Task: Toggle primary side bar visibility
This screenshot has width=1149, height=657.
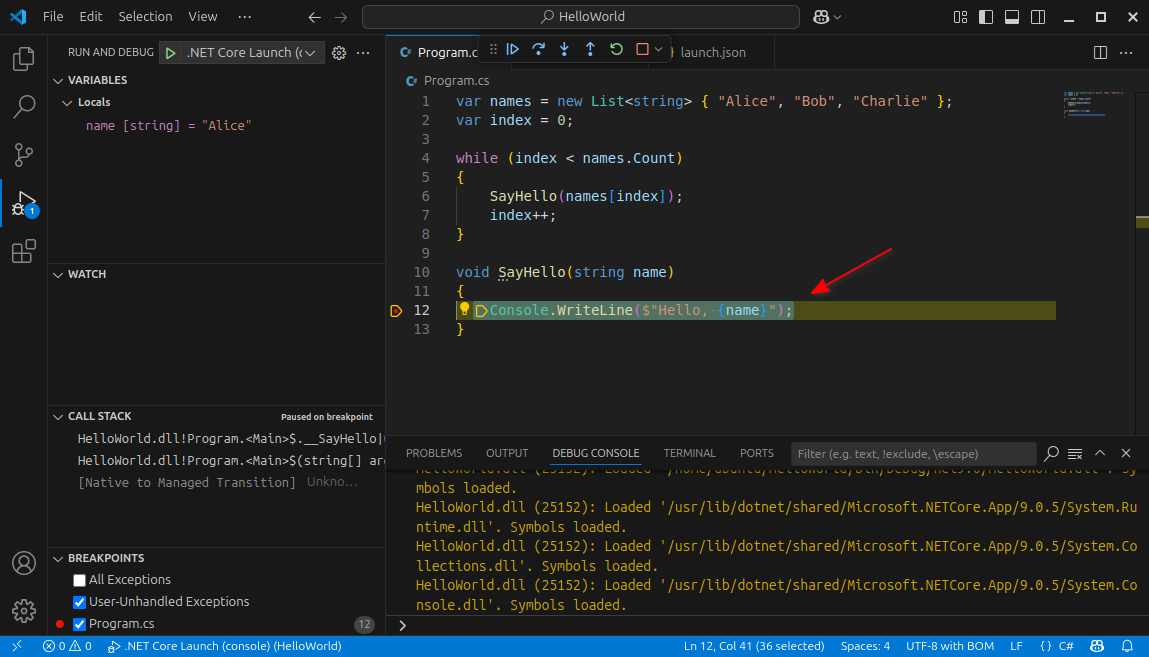Action: coord(986,17)
